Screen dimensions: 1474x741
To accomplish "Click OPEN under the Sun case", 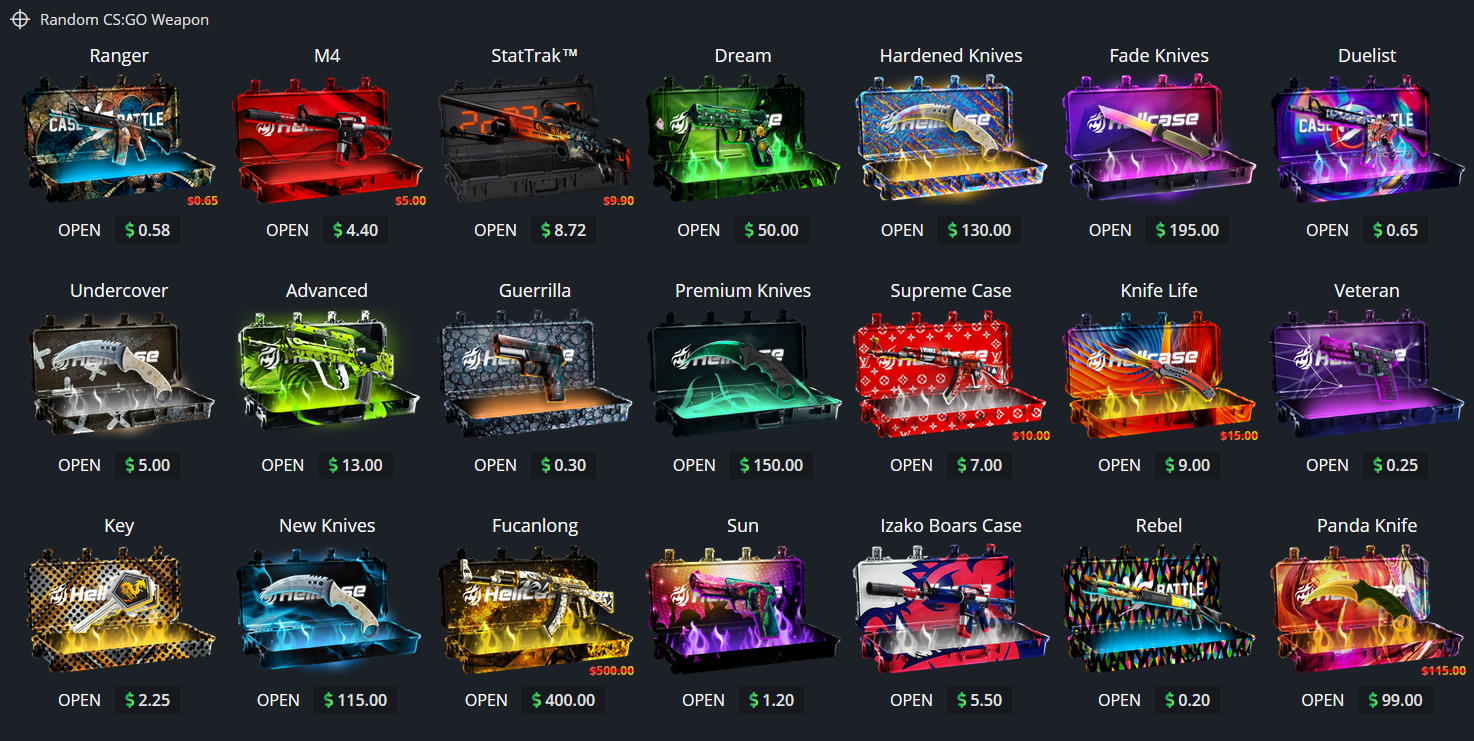I will tap(703, 700).
